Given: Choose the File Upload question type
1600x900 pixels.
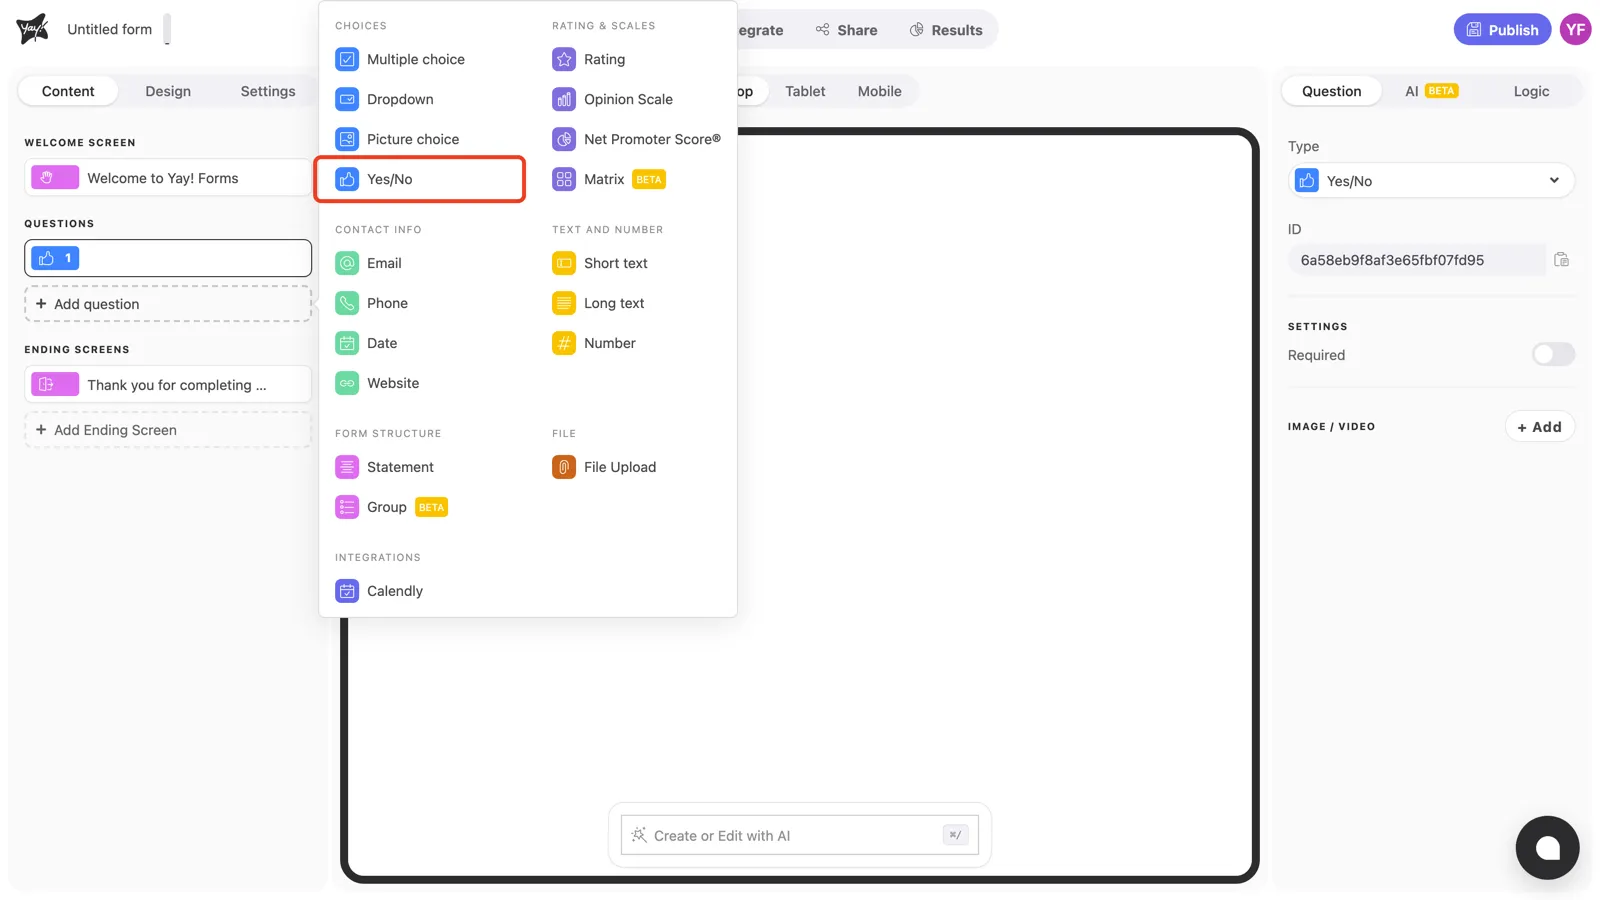Looking at the screenshot, I should tap(604, 467).
